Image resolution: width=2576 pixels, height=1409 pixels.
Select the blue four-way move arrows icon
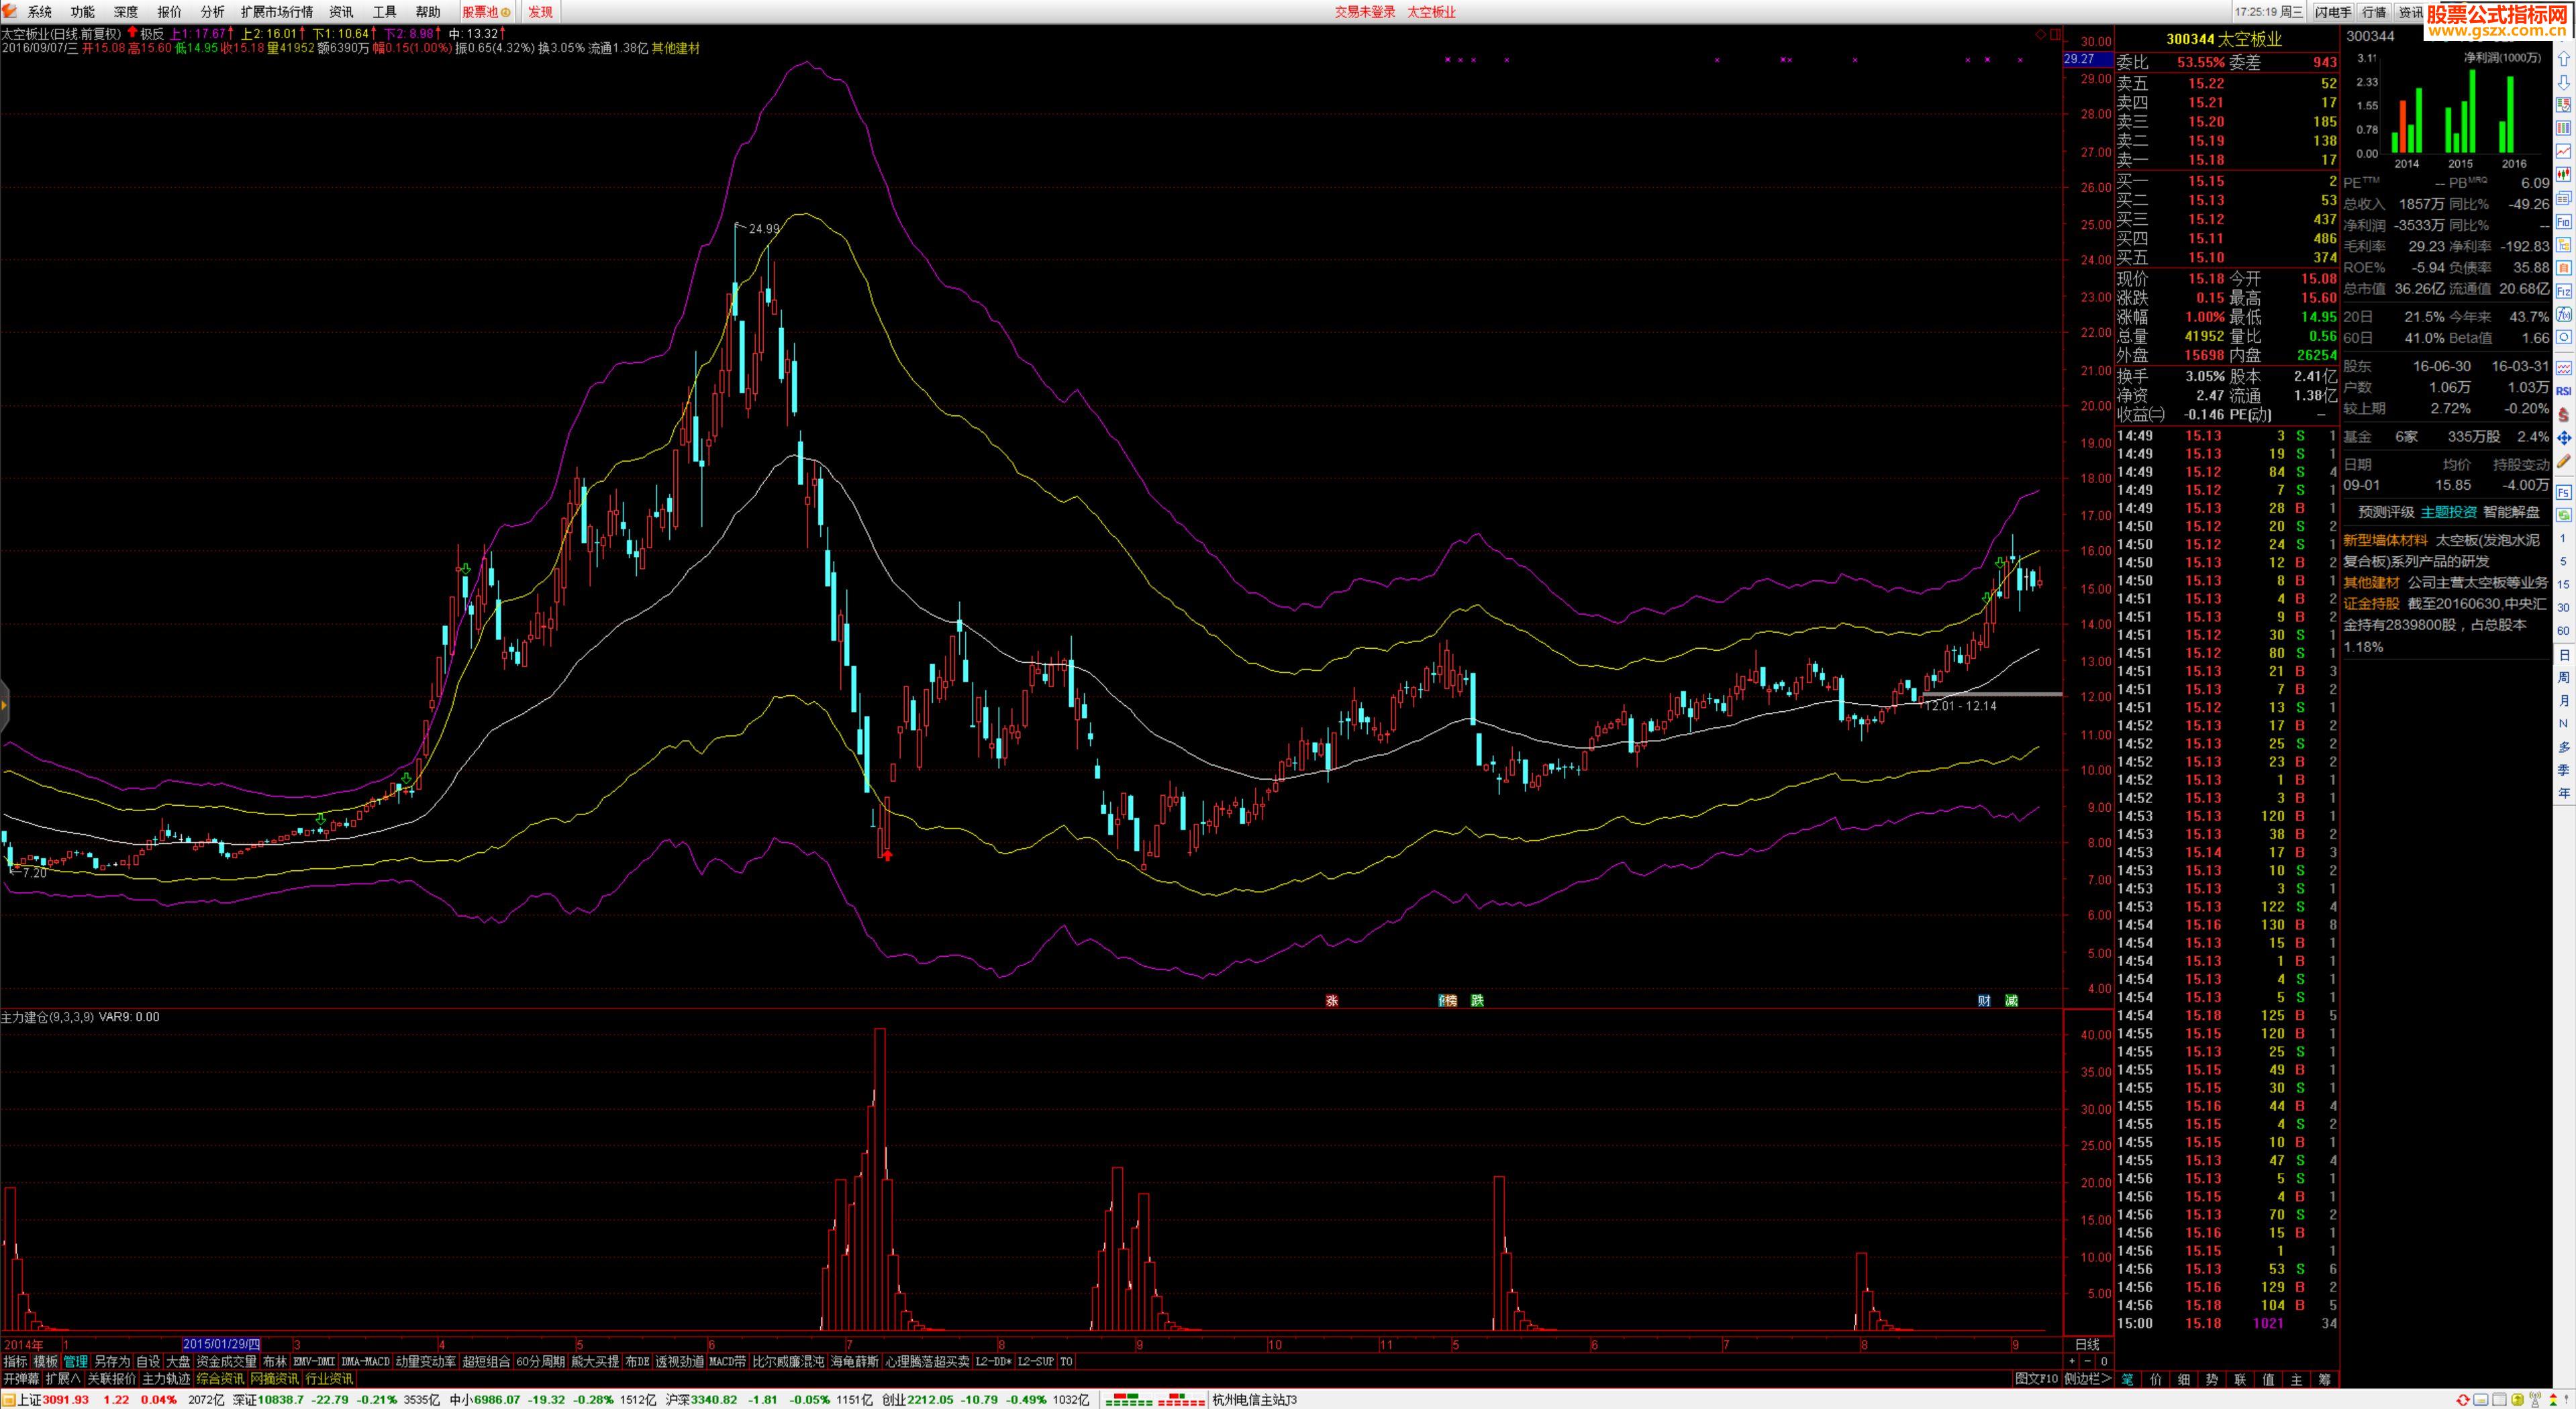[x=2563, y=438]
